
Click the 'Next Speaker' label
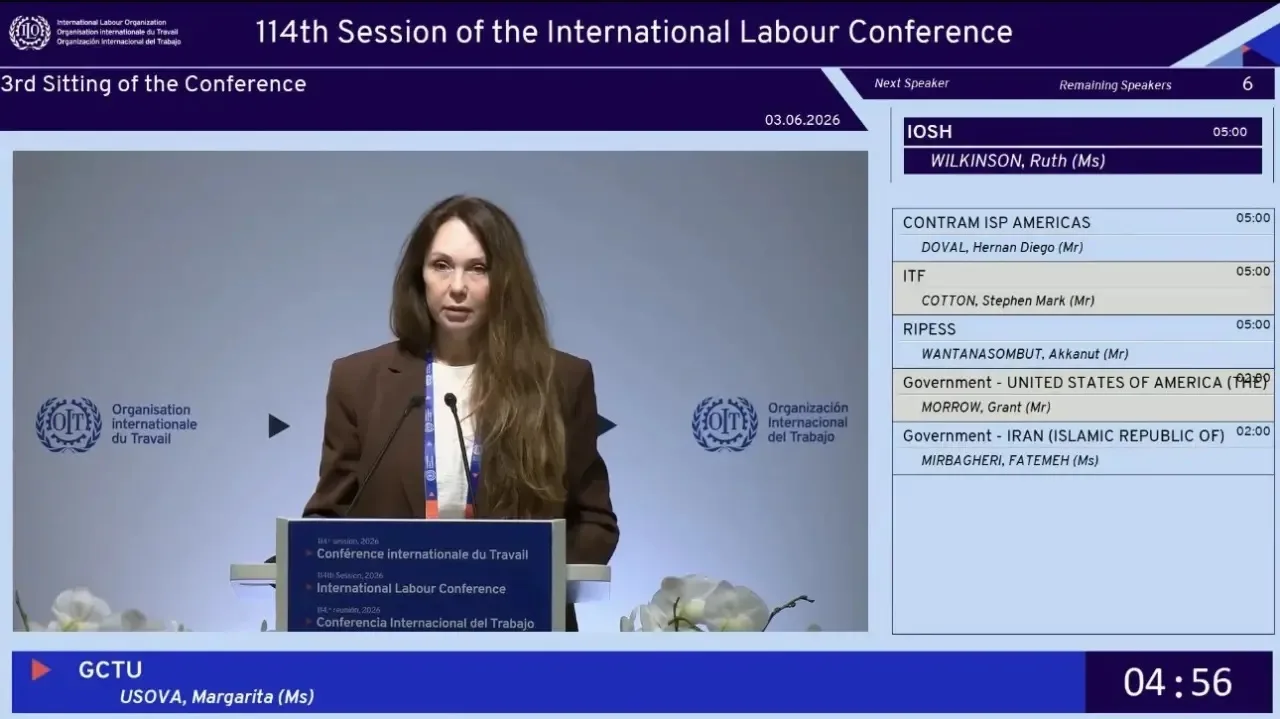912,84
